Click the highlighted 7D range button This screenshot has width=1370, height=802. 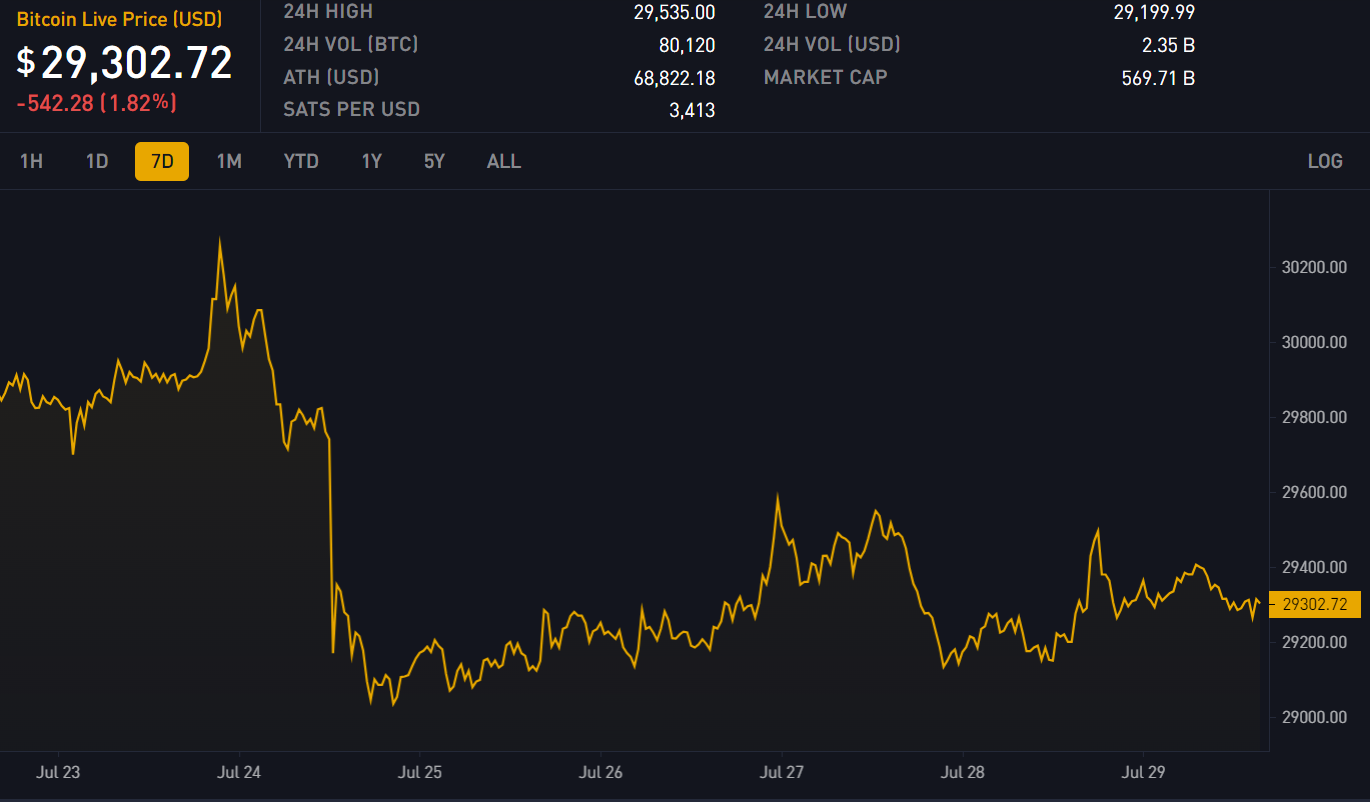(162, 161)
